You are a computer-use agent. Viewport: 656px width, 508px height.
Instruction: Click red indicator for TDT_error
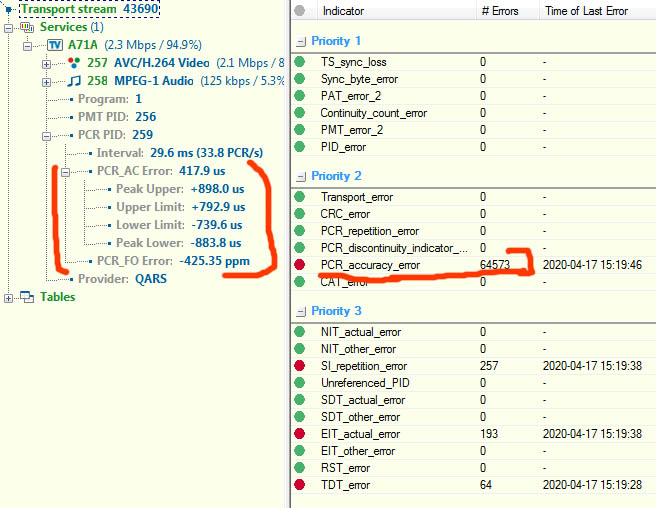[x=300, y=485]
